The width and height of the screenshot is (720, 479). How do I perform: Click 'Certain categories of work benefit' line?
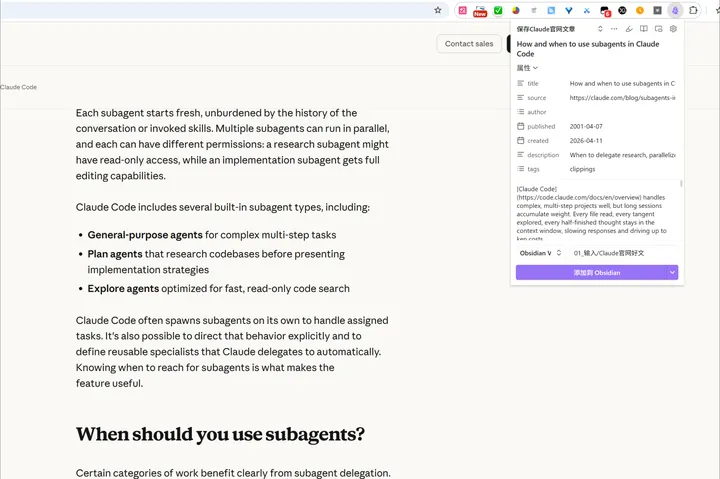233,473
